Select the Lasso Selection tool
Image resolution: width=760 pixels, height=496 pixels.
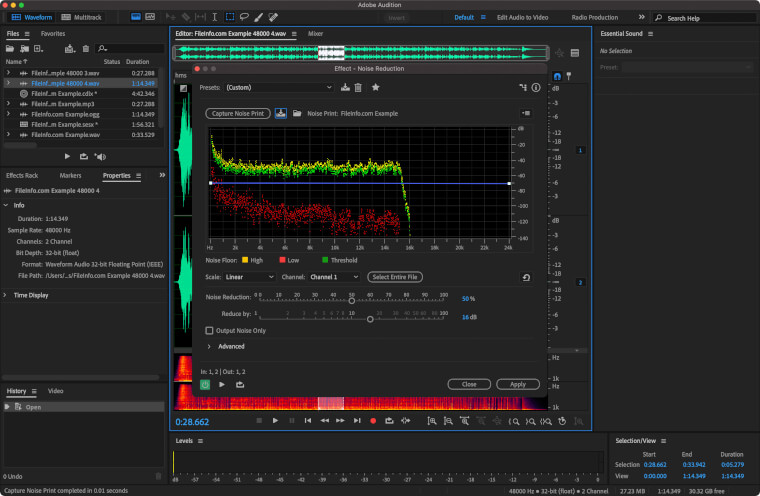[x=243, y=17]
